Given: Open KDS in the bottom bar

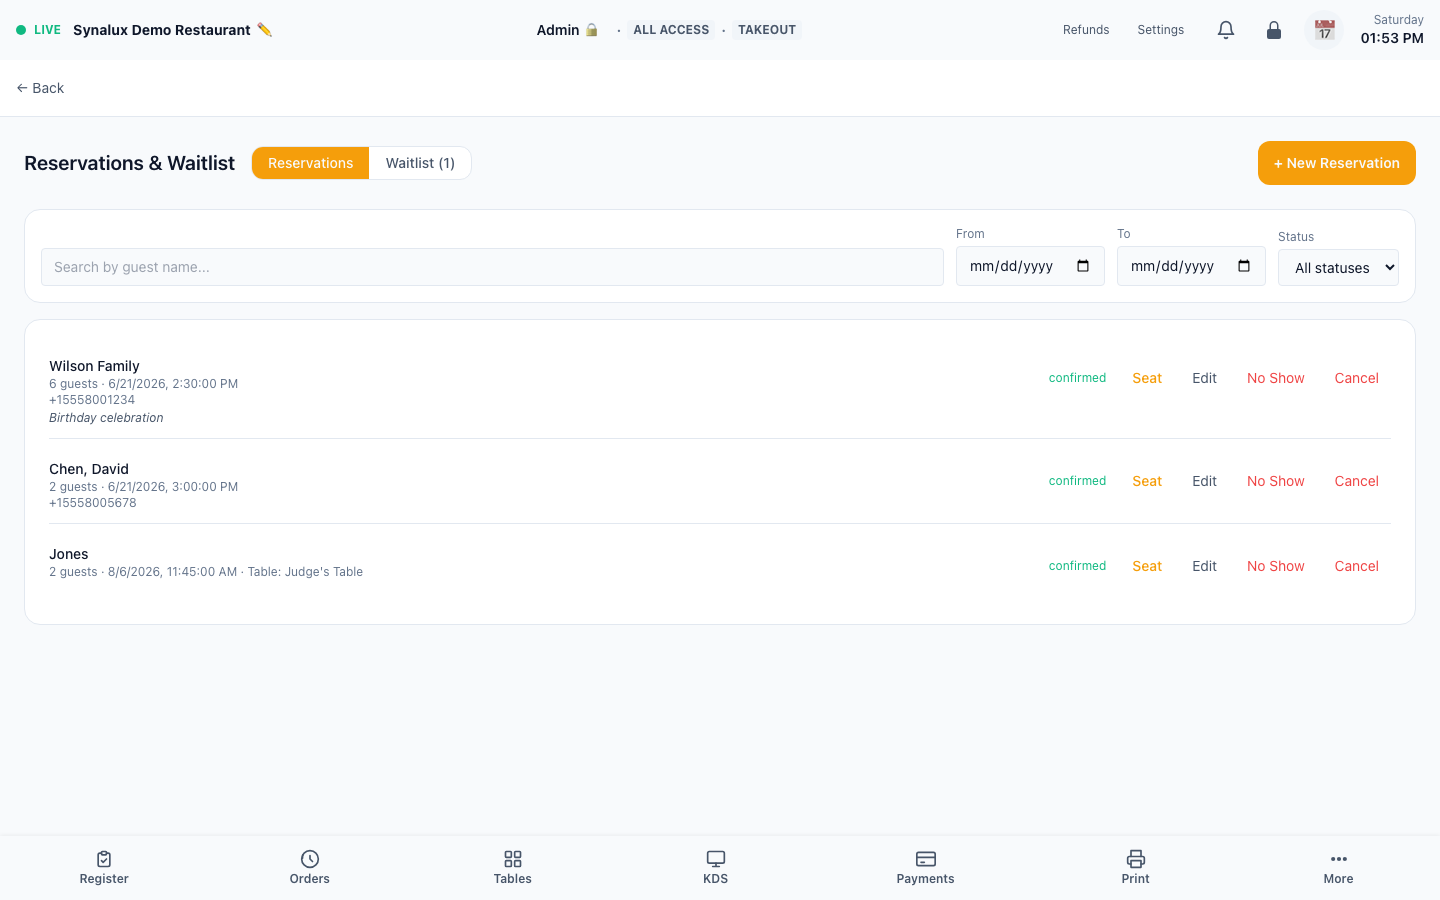Looking at the screenshot, I should click(x=716, y=867).
